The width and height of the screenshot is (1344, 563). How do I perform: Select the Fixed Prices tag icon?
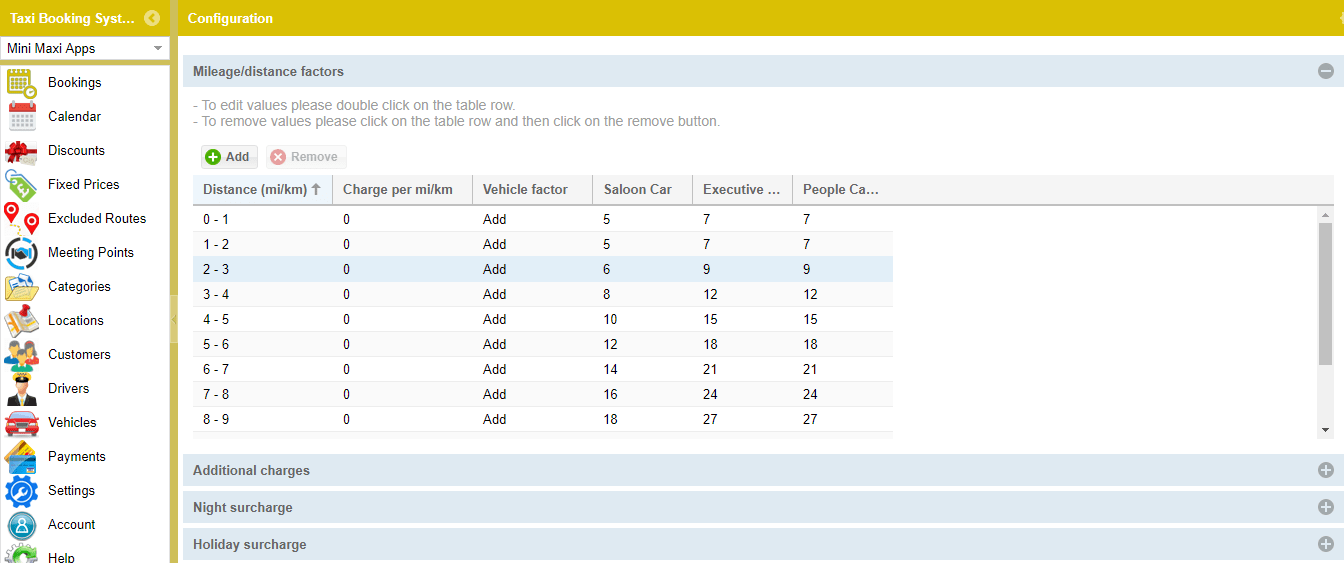pos(22,185)
